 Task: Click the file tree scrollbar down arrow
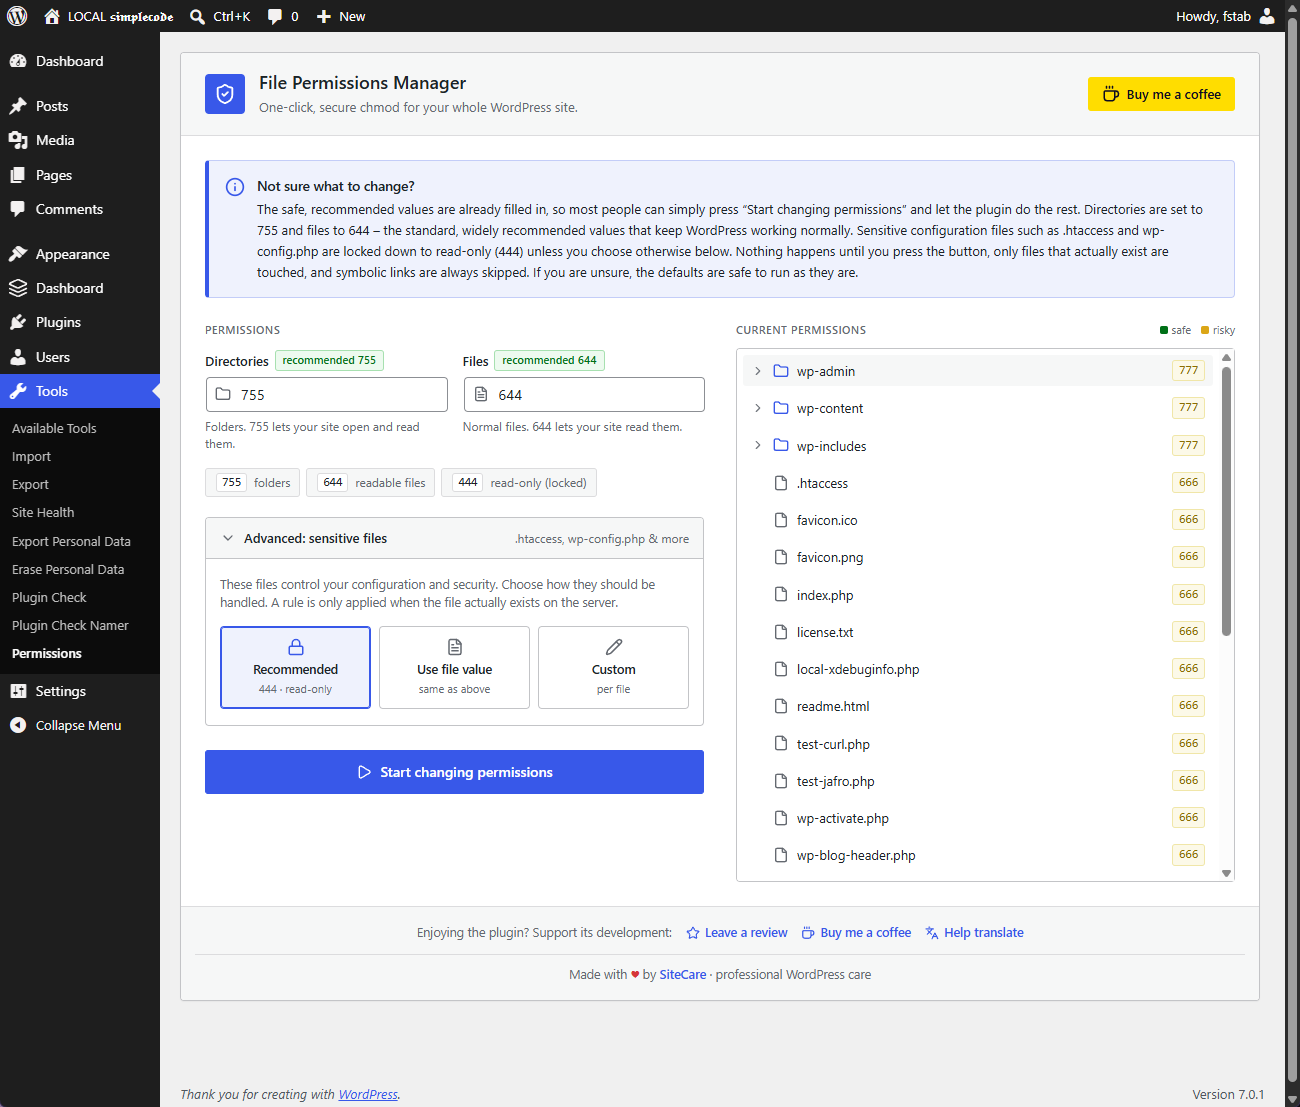click(1226, 873)
